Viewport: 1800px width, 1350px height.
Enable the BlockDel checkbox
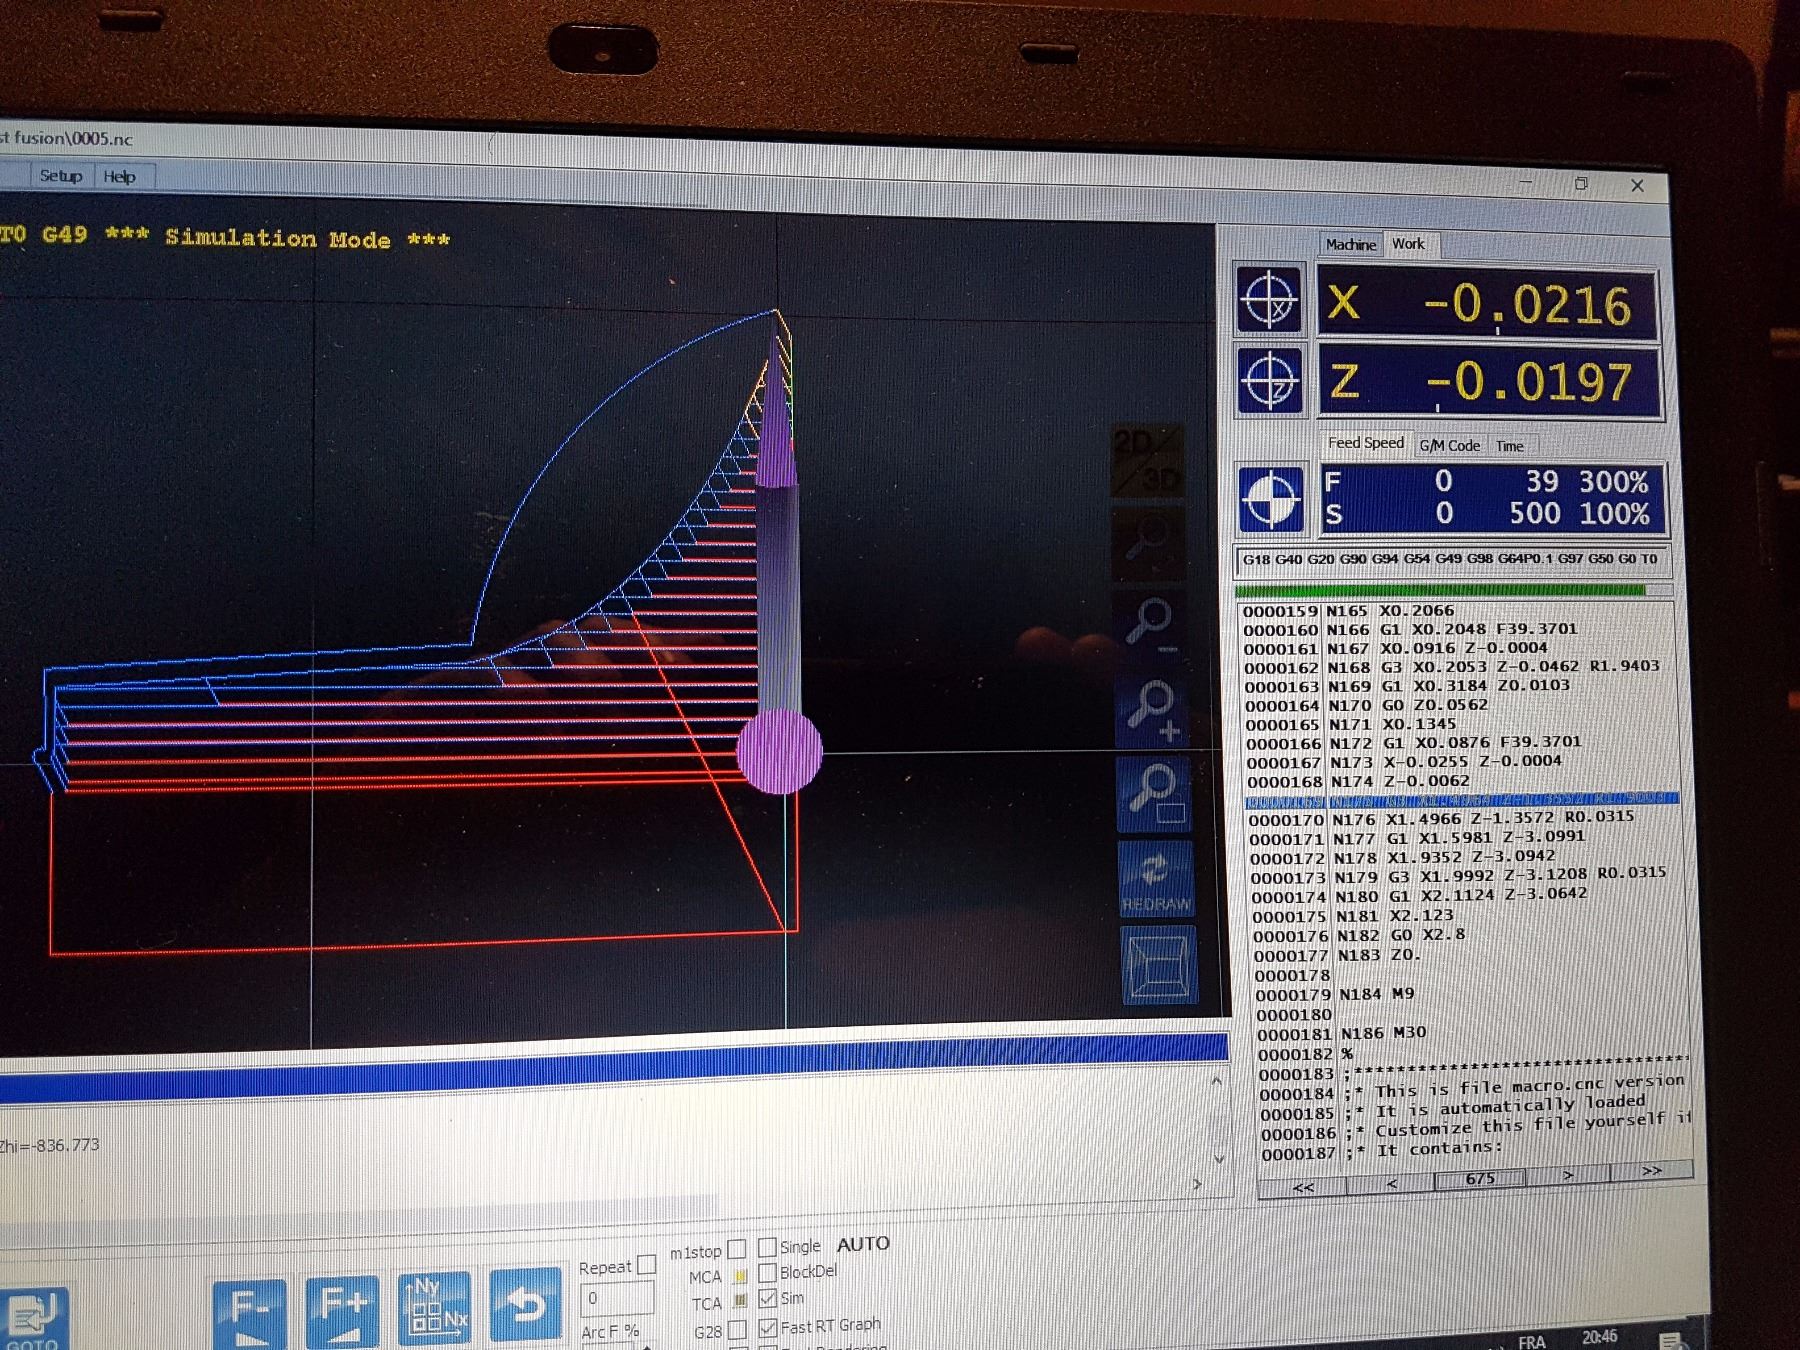coord(768,1272)
